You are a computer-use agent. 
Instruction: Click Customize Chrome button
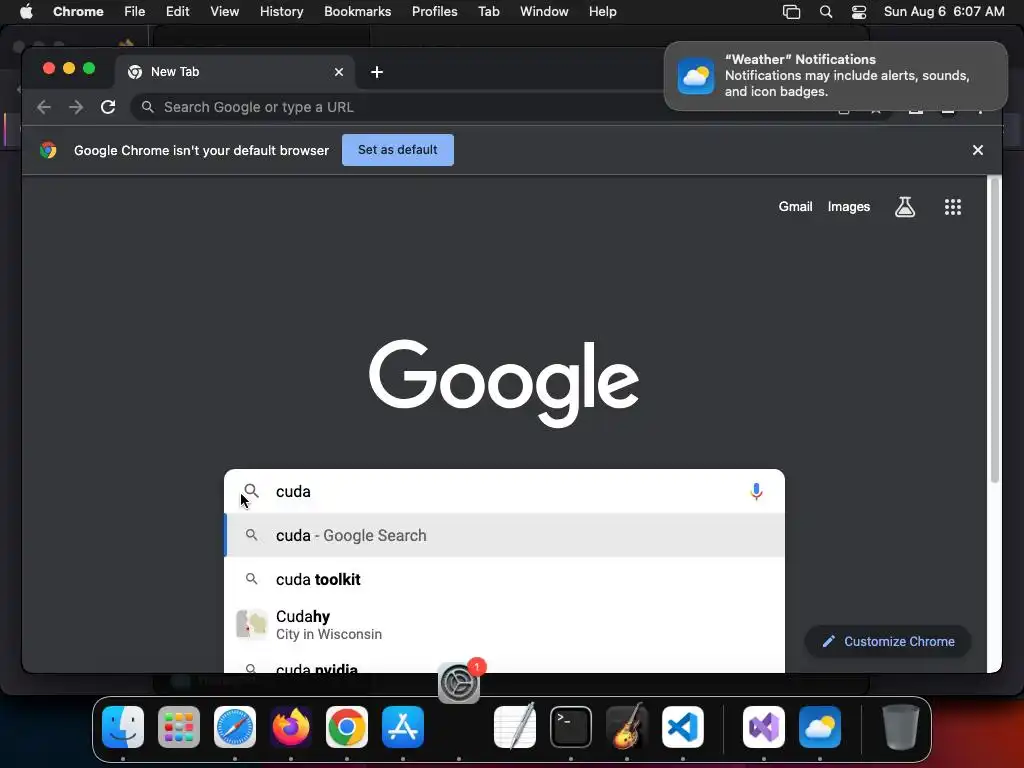pos(888,641)
